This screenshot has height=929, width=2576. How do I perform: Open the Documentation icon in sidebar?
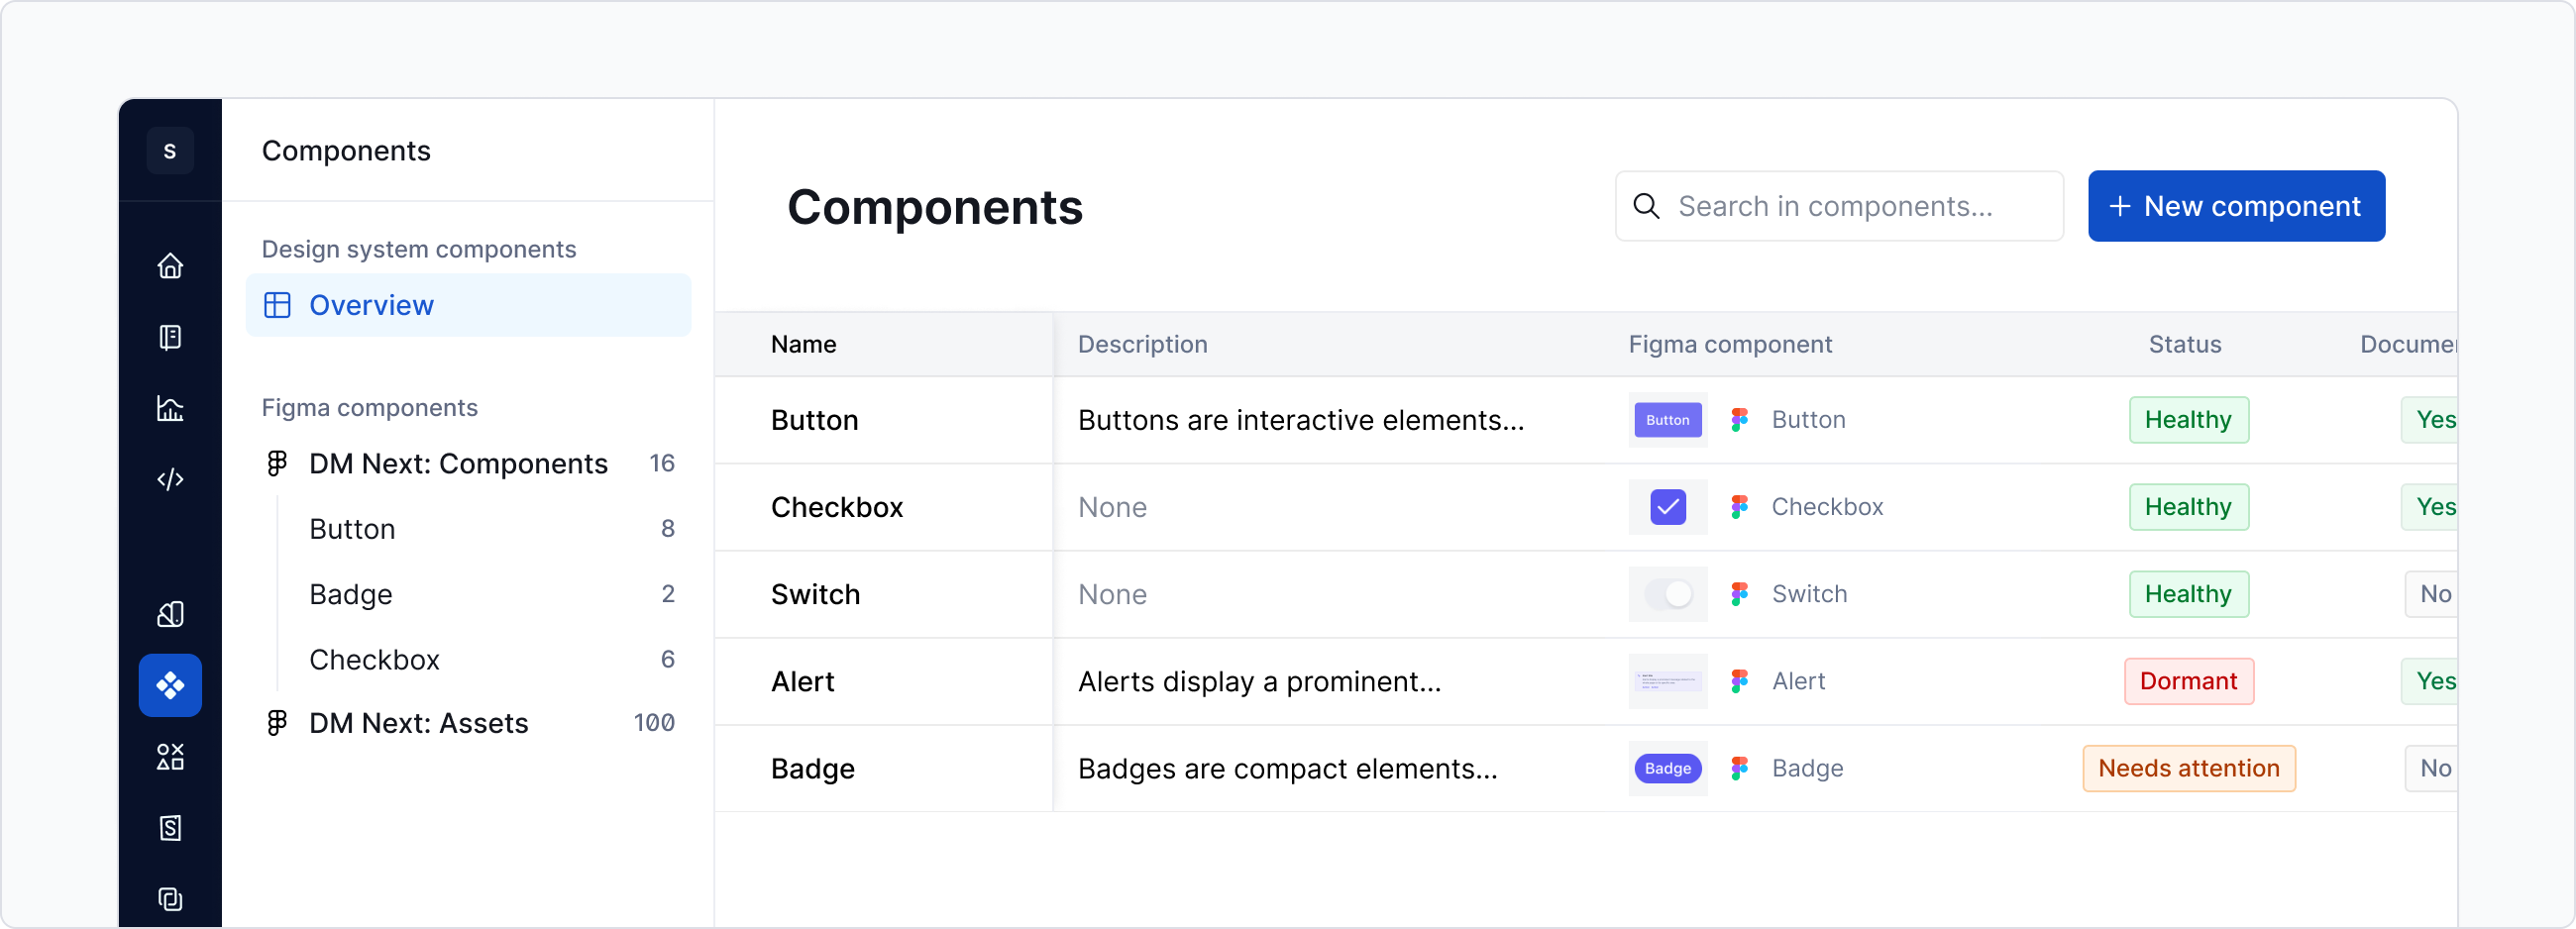coord(170,337)
